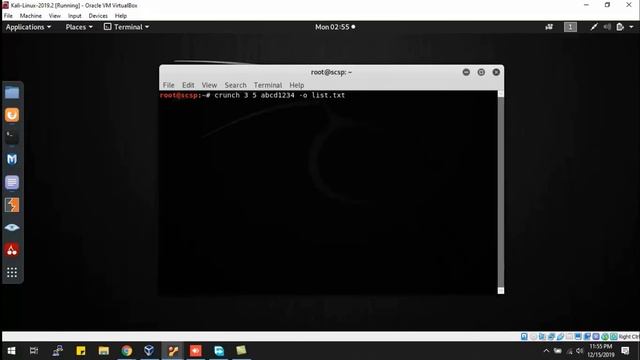Open Windows notification center icon

click(625, 351)
